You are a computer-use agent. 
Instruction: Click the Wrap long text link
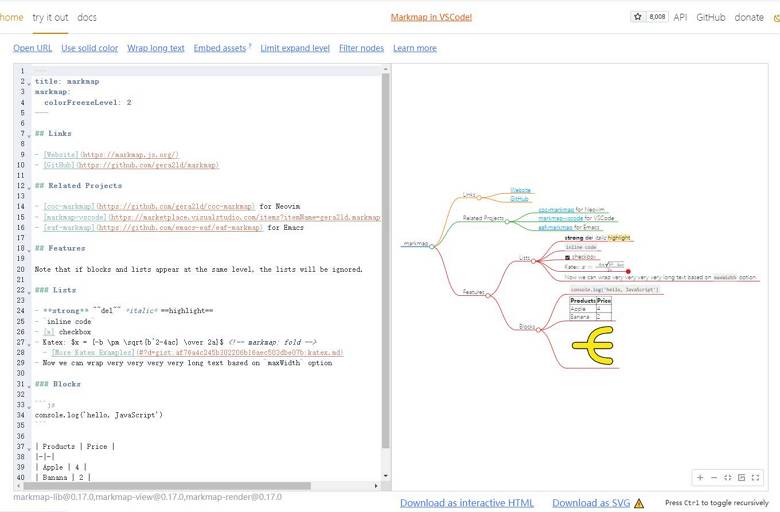tap(156, 48)
